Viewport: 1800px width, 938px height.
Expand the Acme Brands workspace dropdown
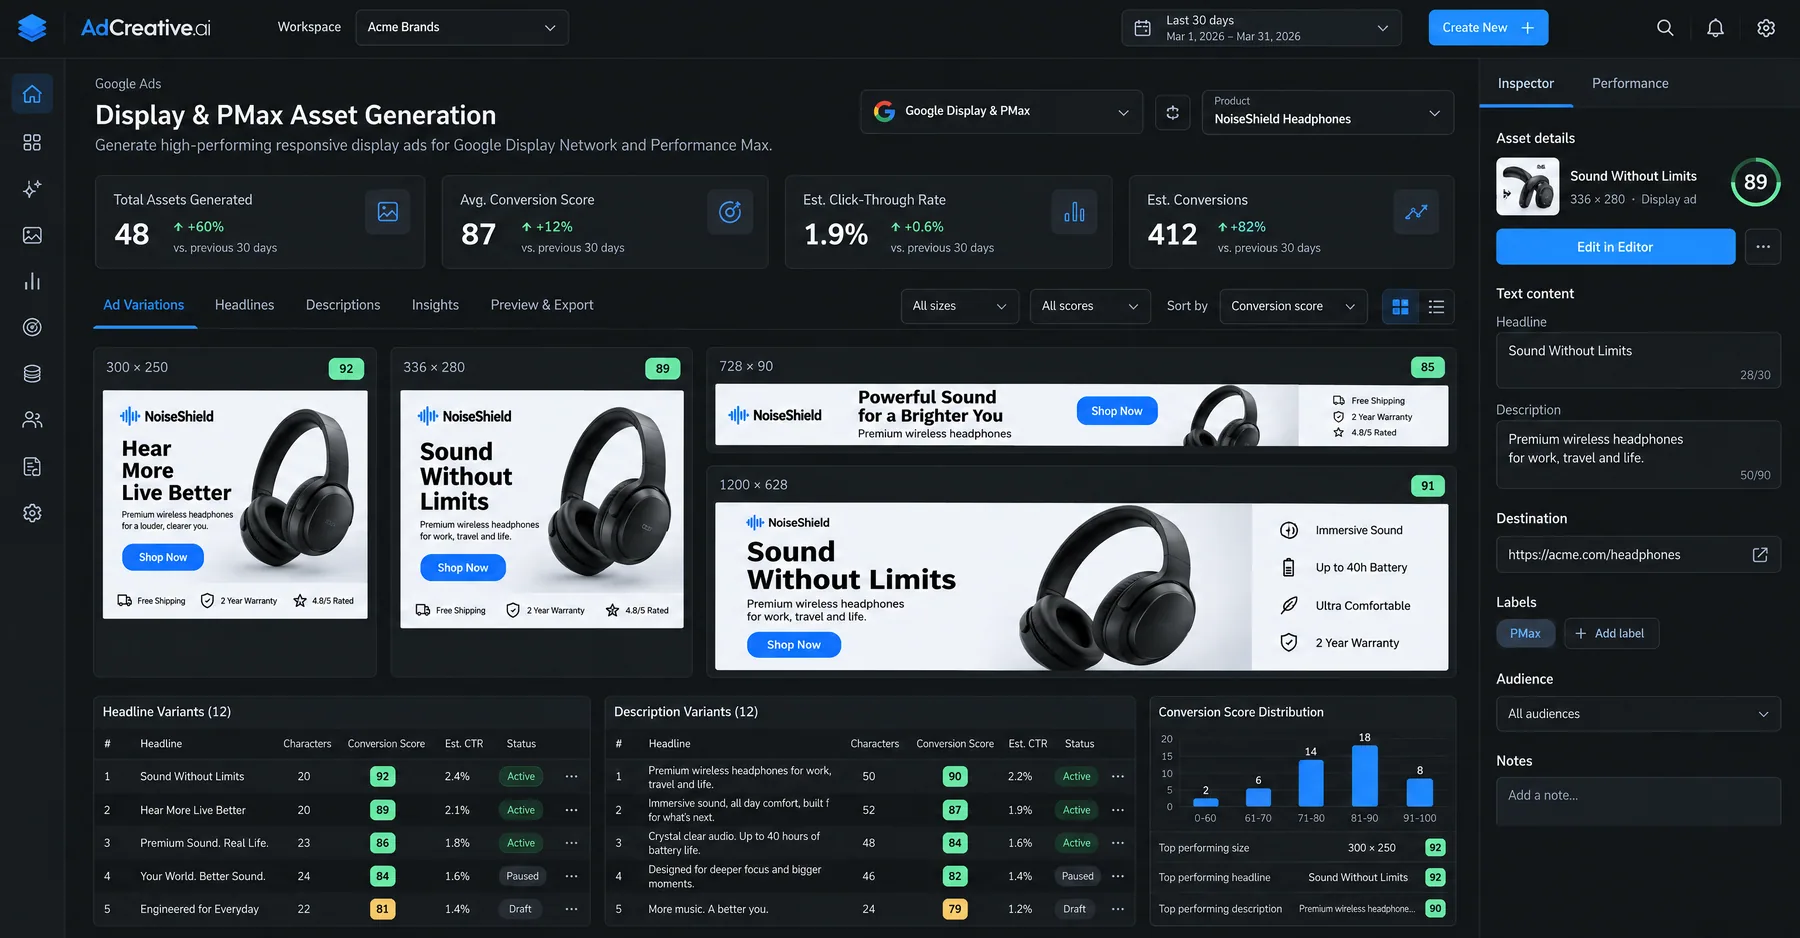point(462,27)
